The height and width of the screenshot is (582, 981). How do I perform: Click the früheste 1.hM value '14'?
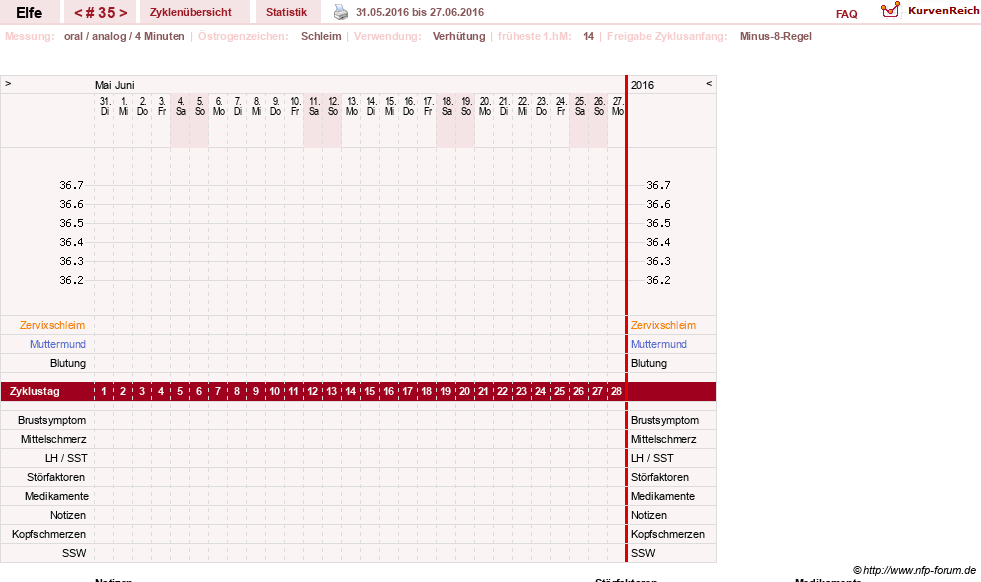tap(588, 36)
